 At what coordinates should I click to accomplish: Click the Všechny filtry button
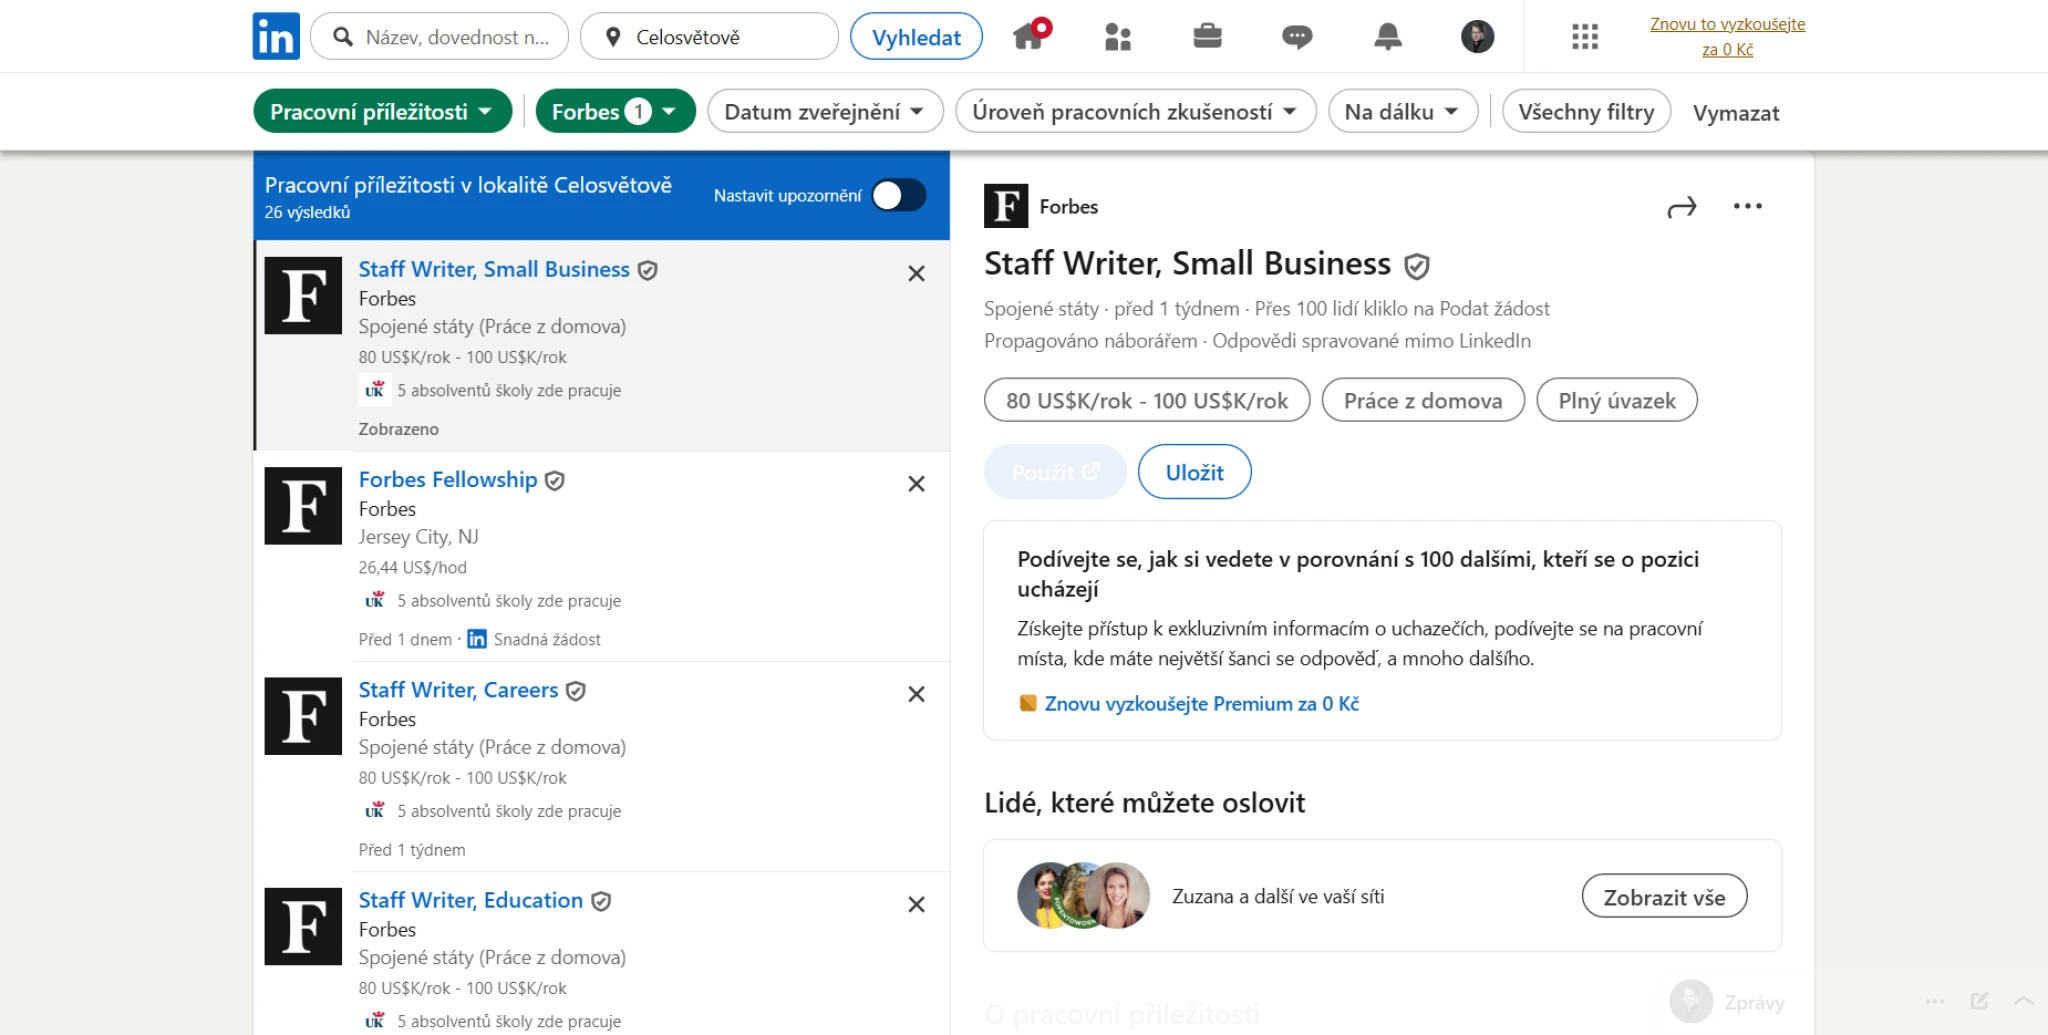click(1585, 112)
